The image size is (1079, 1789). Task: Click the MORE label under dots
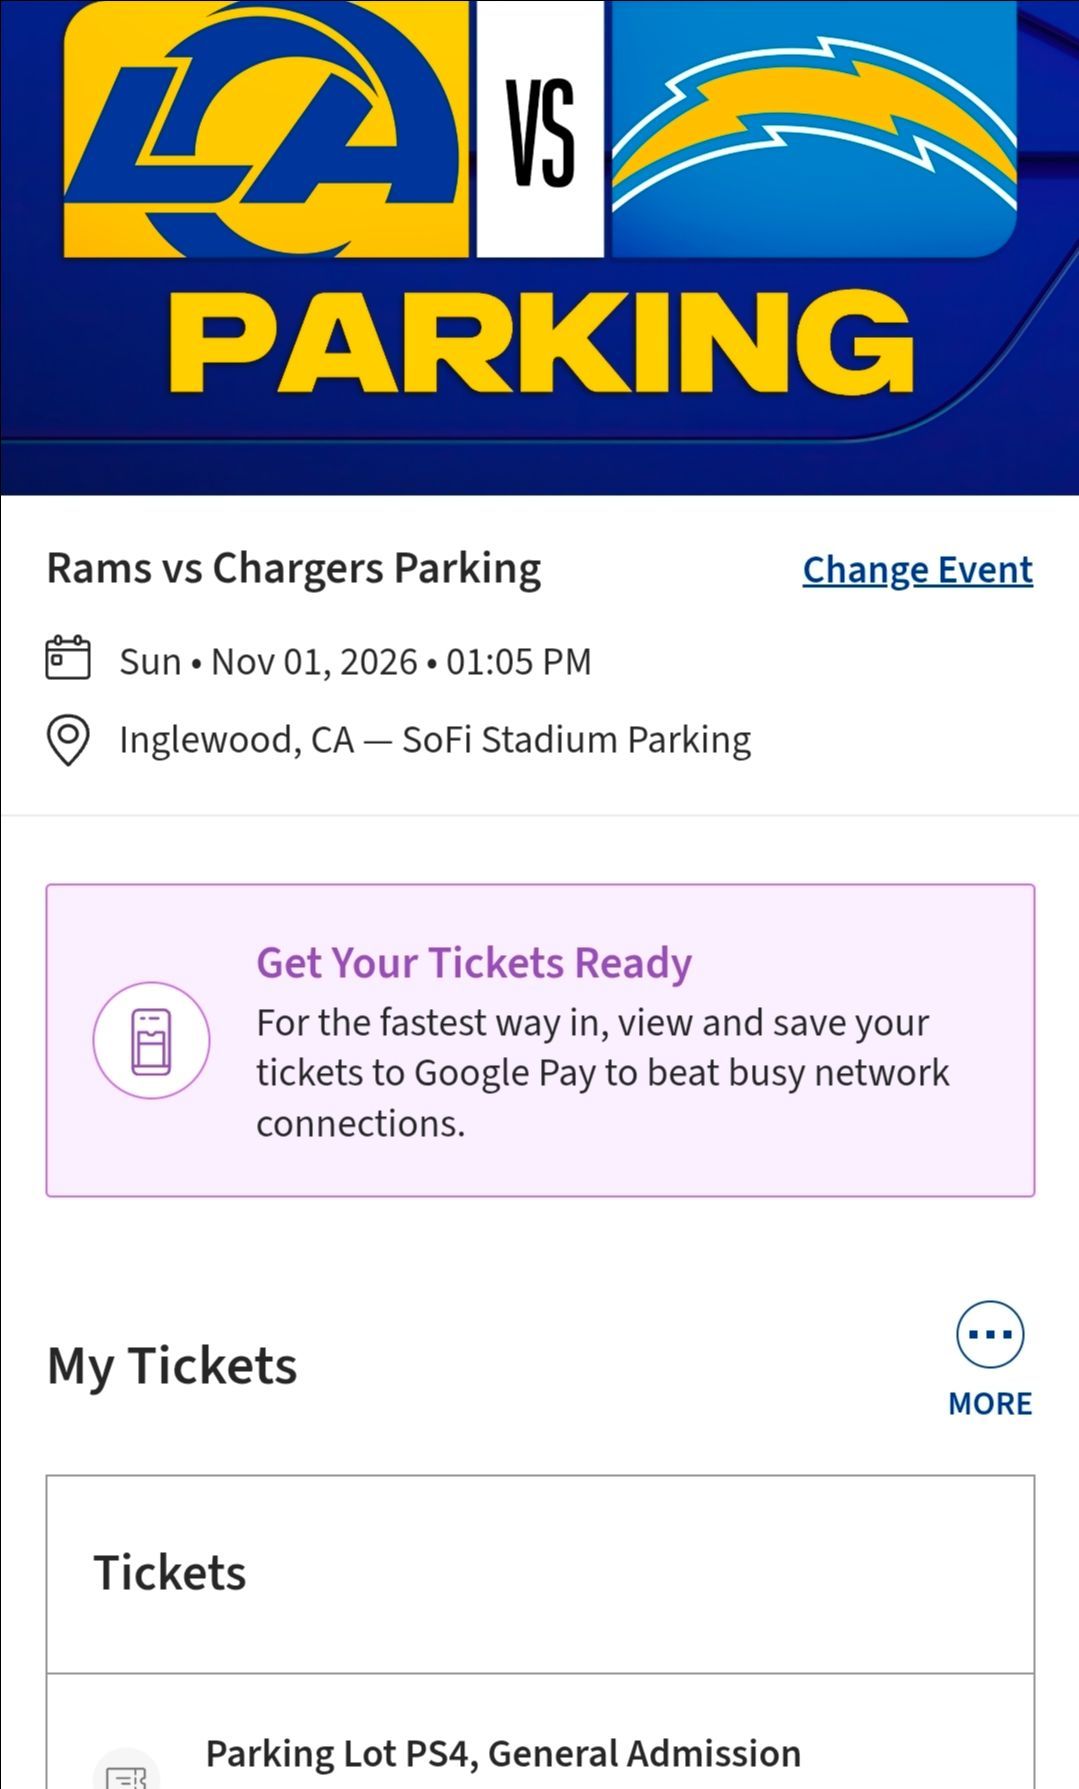(990, 1403)
